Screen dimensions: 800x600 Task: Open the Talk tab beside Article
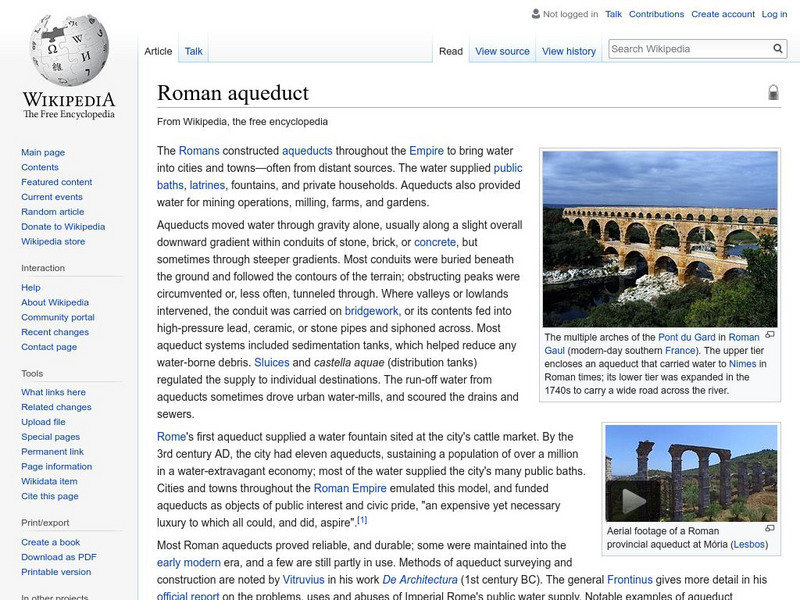click(193, 51)
